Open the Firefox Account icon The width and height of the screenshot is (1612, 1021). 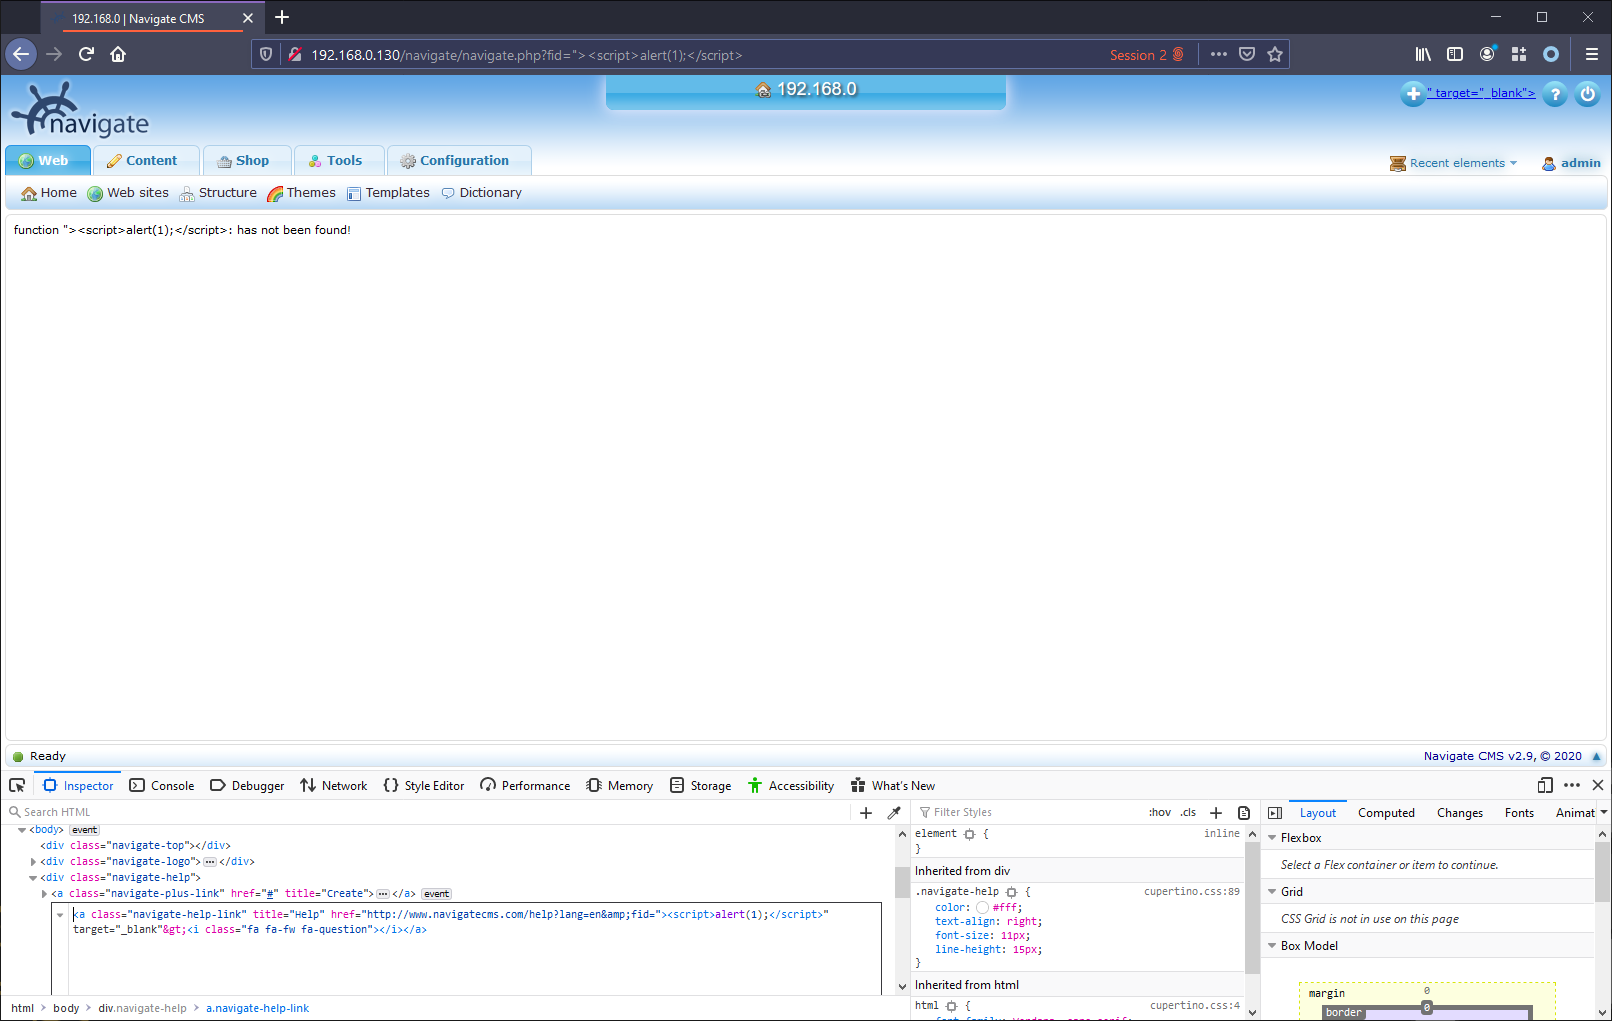tap(1487, 54)
